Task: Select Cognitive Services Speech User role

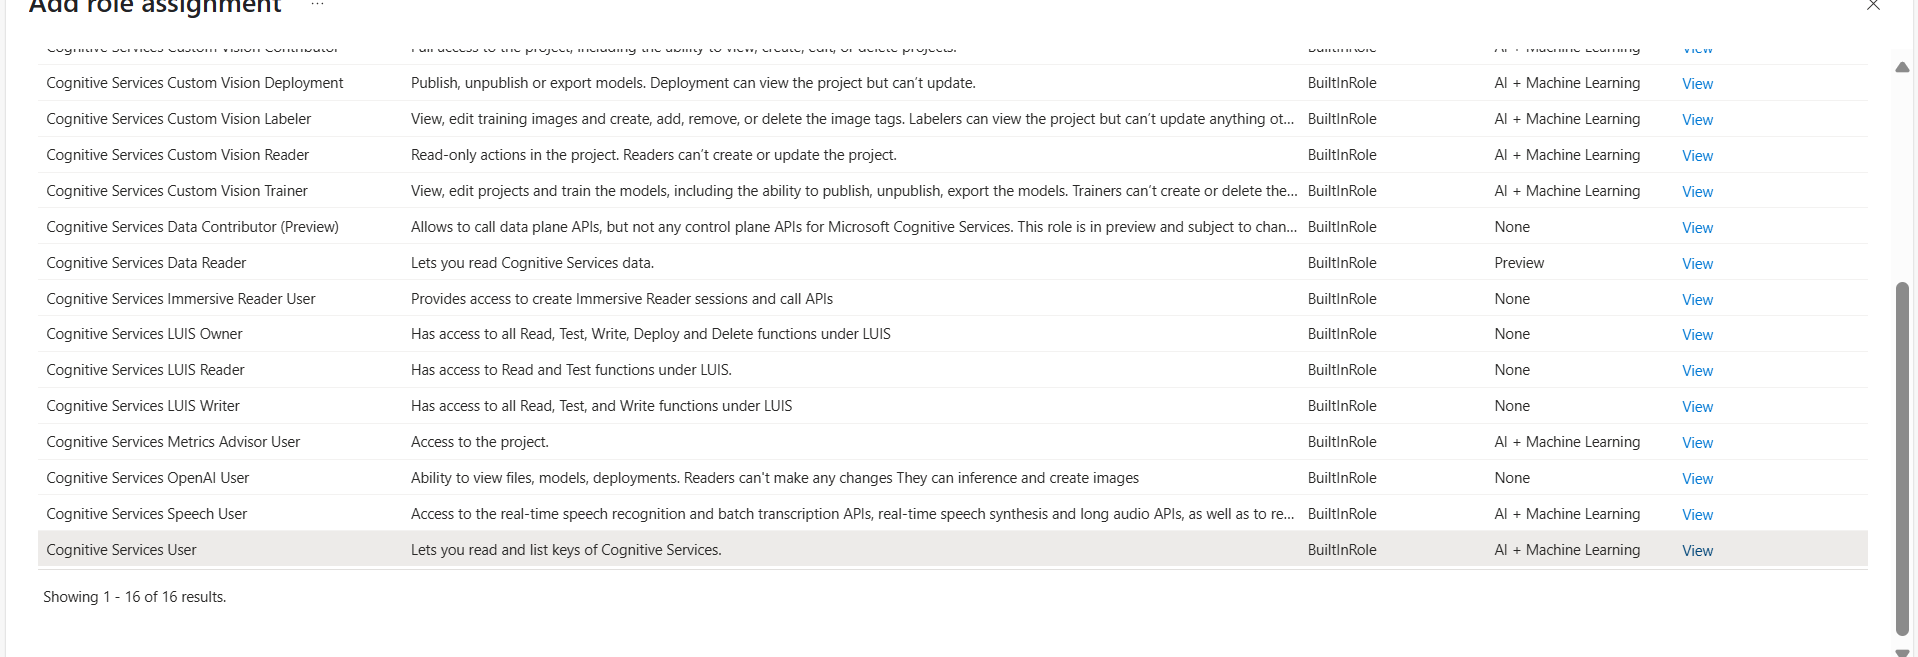Action: click(x=146, y=514)
